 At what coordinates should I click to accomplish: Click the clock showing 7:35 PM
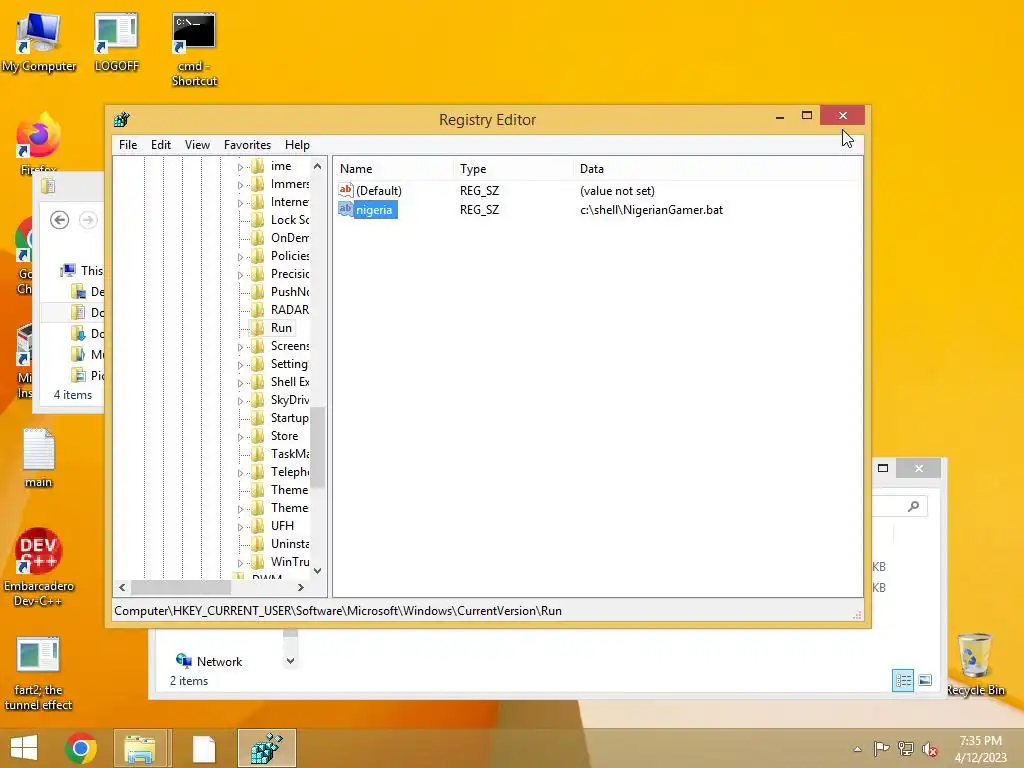pyautogui.click(x=980, y=741)
